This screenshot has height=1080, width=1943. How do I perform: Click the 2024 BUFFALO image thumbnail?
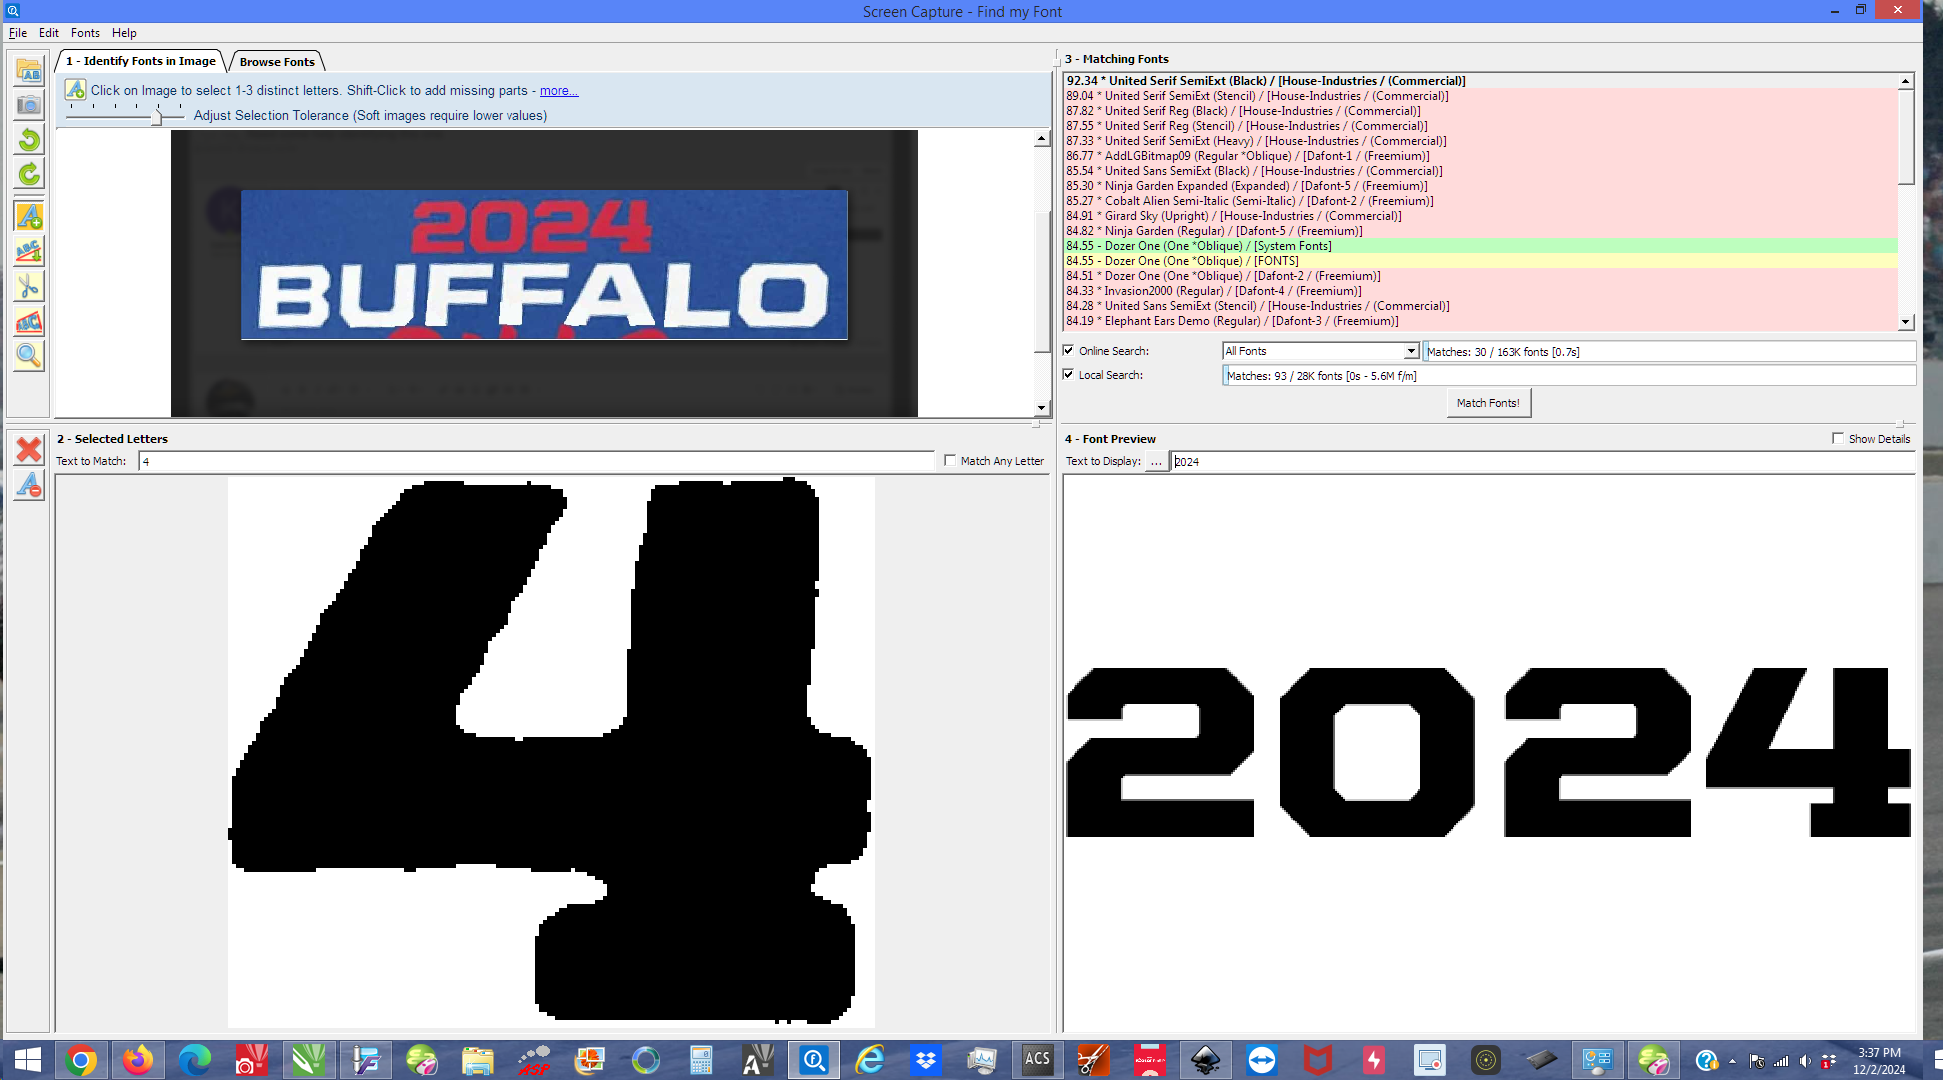tap(544, 265)
